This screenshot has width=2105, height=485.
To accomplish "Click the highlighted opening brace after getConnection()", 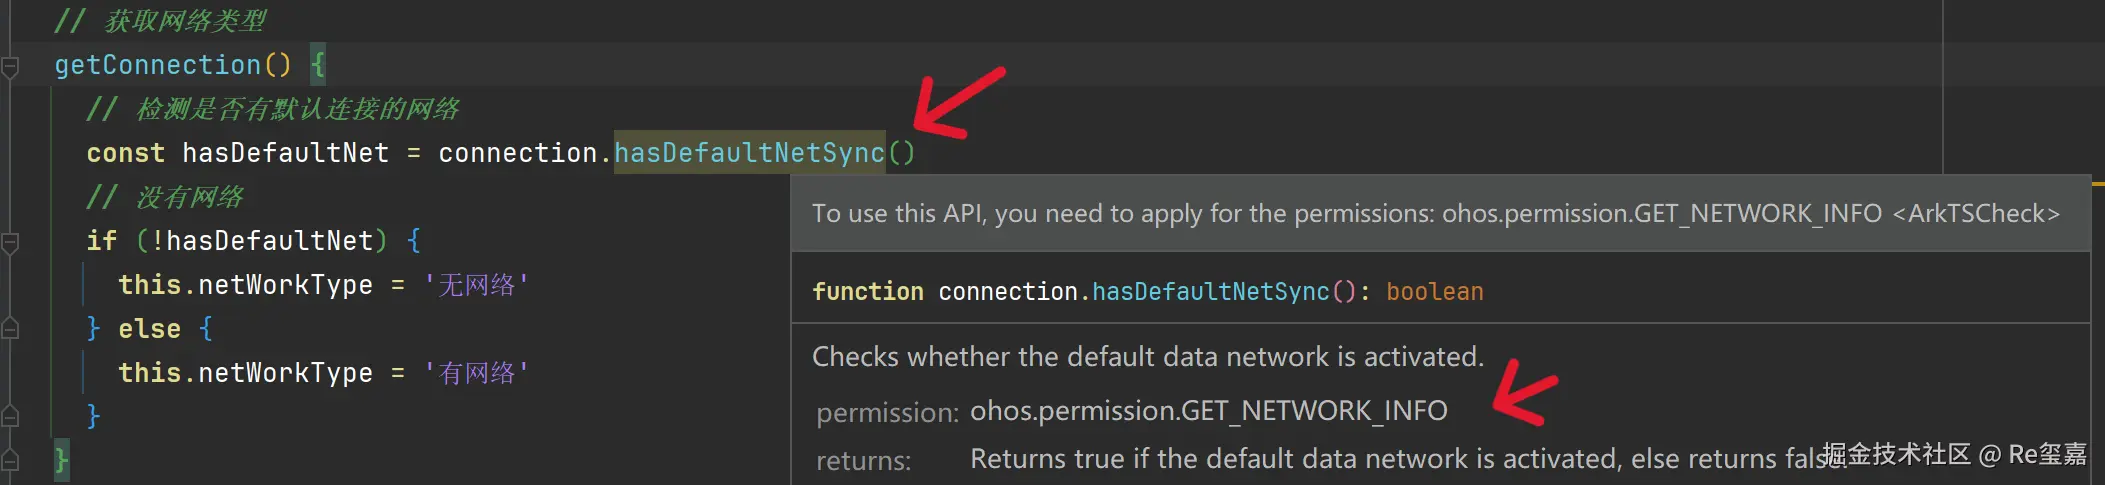I will (x=318, y=66).
